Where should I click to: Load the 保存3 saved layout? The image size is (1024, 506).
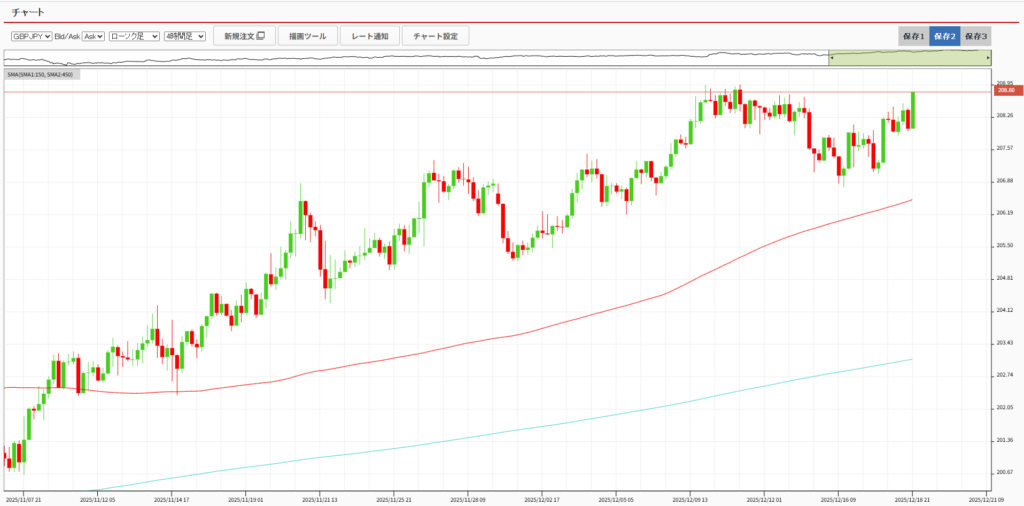point(976,36)
